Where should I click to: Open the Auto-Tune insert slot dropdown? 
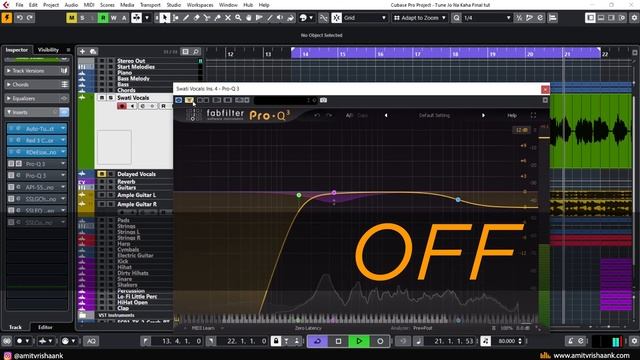click(x=63, y=129)
